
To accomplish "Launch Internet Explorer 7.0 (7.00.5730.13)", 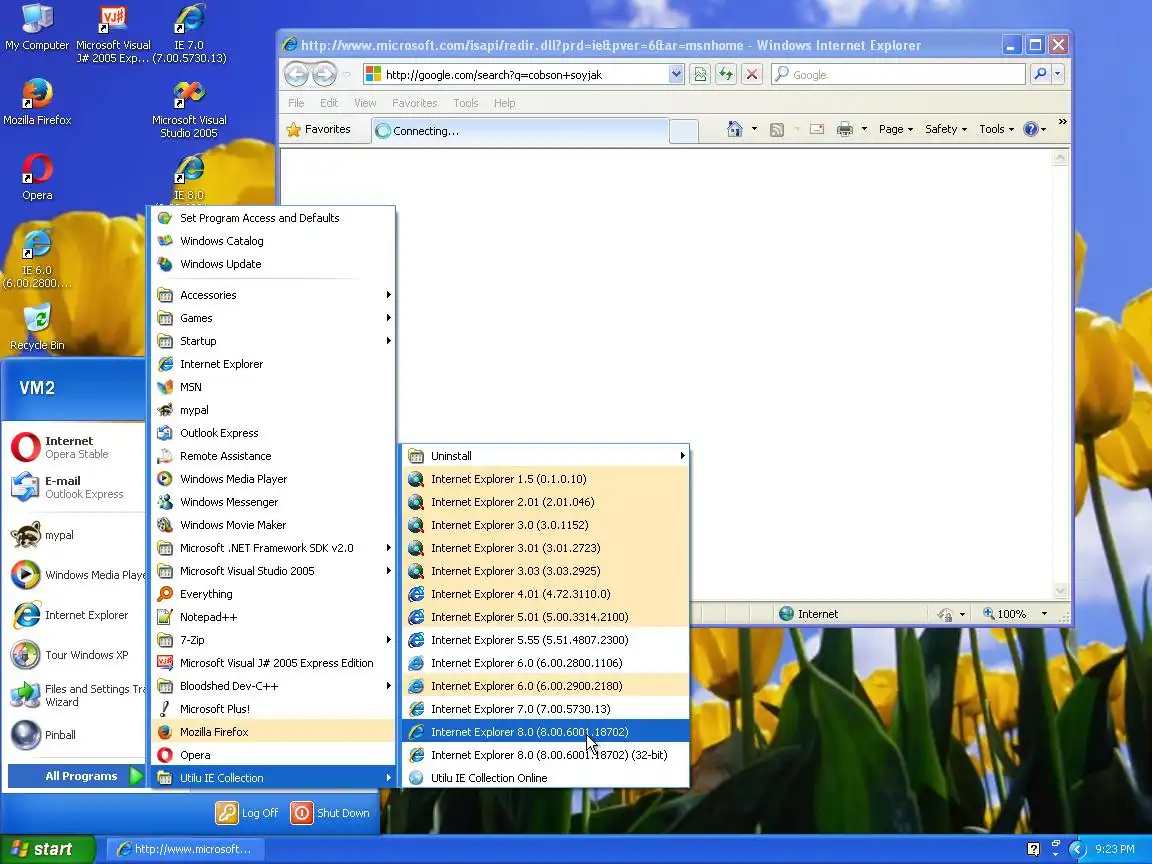I will (545, 709).
